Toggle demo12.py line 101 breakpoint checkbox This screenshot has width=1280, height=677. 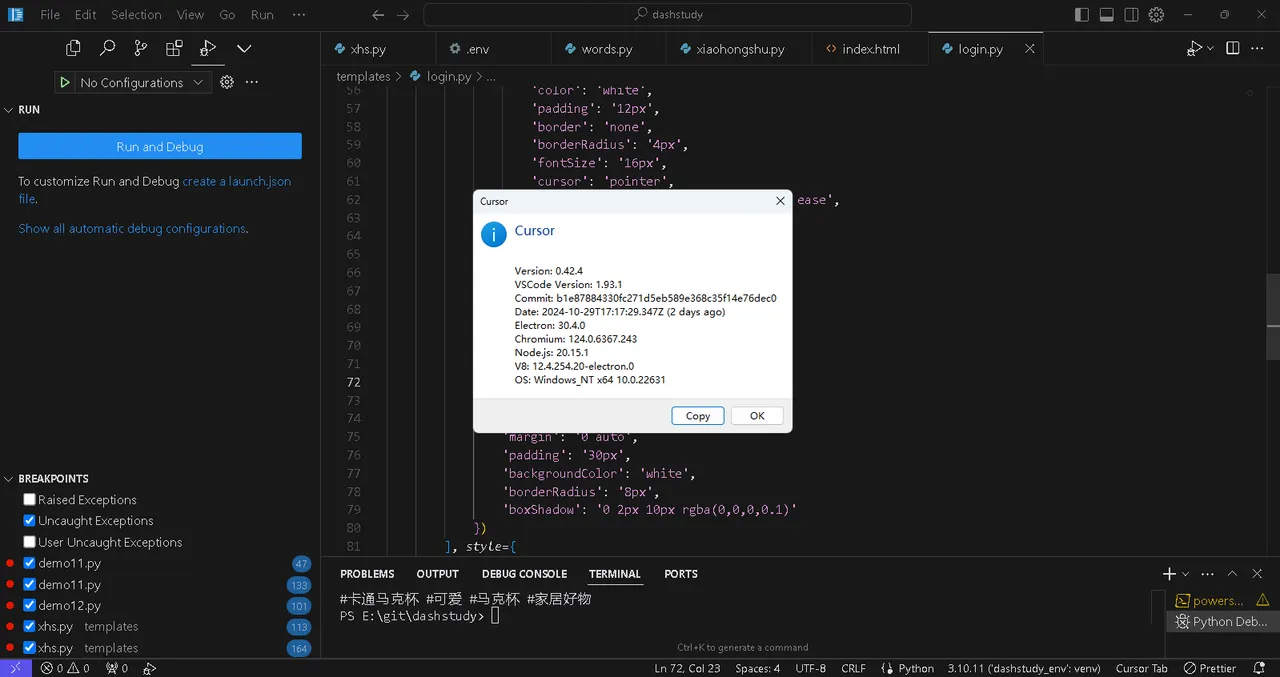pyautogui.click(x=29, y=605)
